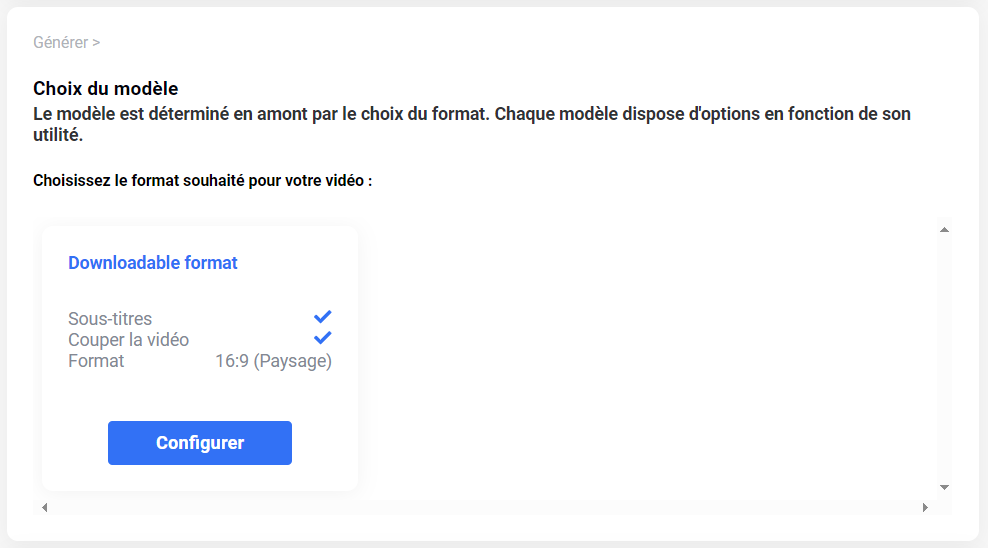The height and width of the screenshot is (548, 988).
Task: Click the vertical scrollbar track
Action: point(944,358)
